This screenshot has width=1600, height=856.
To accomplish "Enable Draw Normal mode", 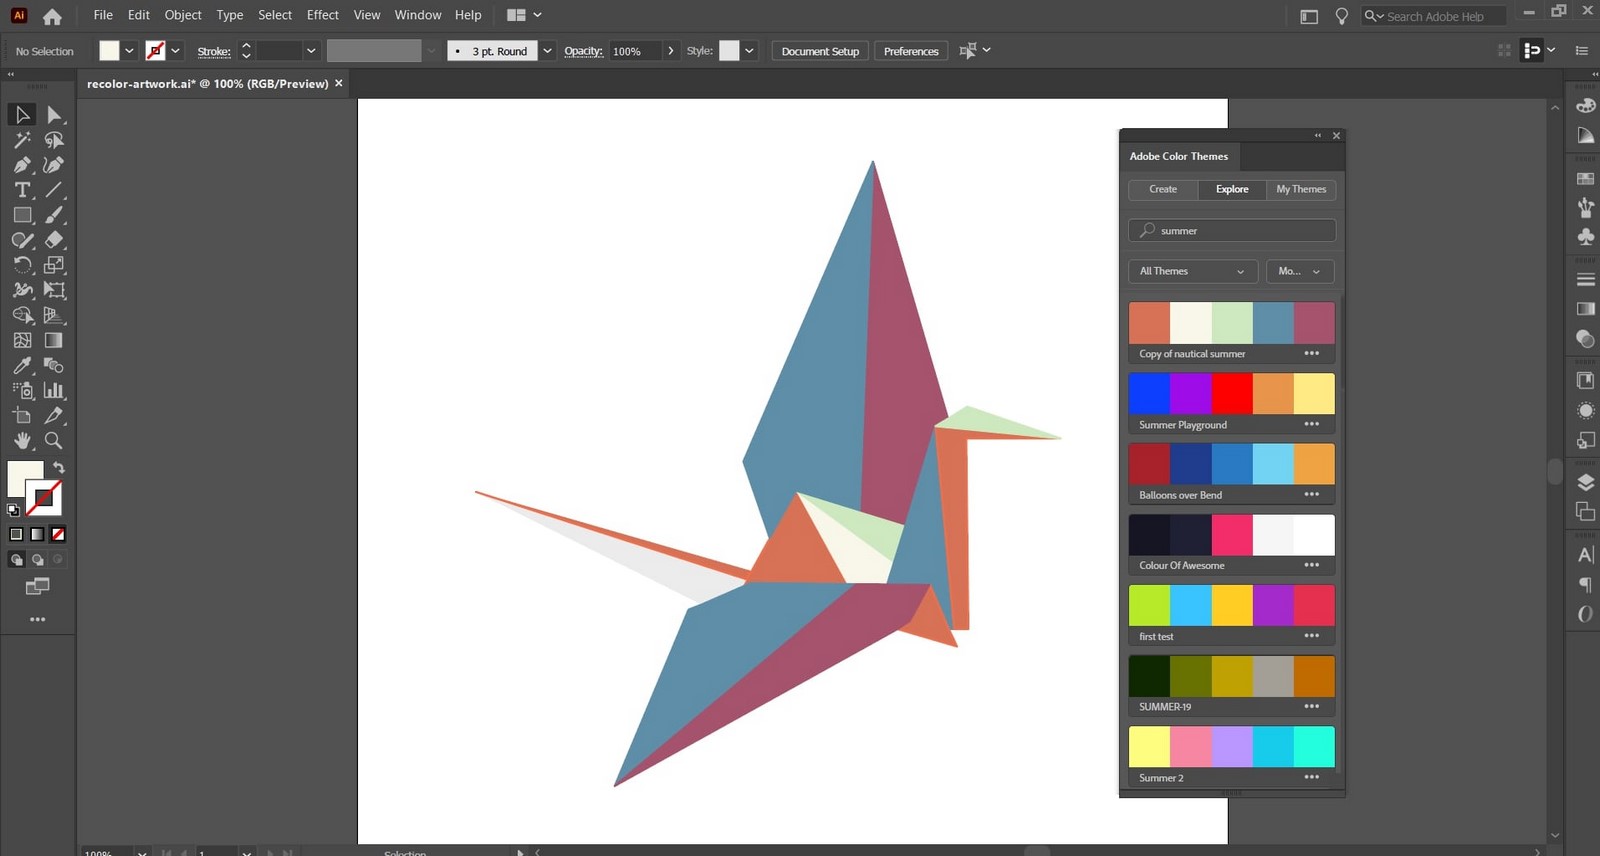I will 16,560.
